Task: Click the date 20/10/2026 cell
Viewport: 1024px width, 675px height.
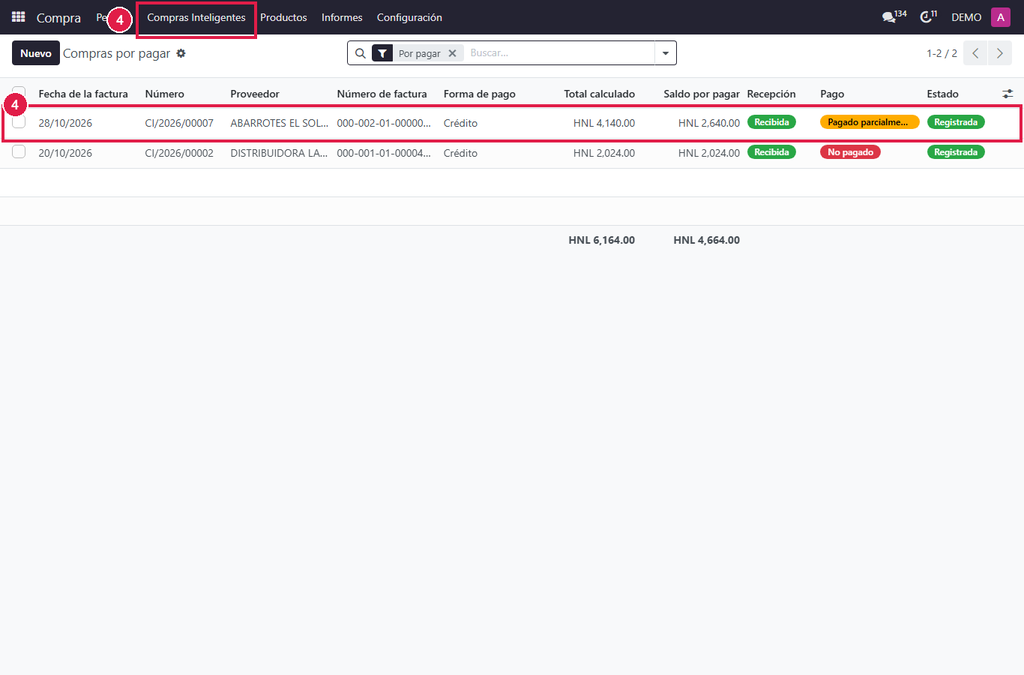Action: [65, 153]
